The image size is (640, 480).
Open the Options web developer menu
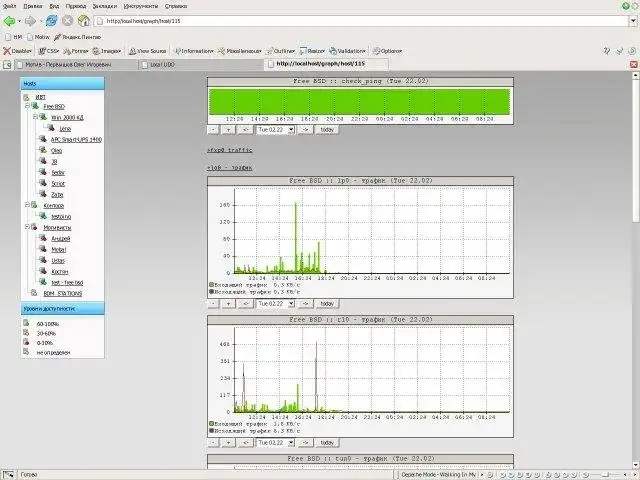pyautogui.click(x=387, y=51)
